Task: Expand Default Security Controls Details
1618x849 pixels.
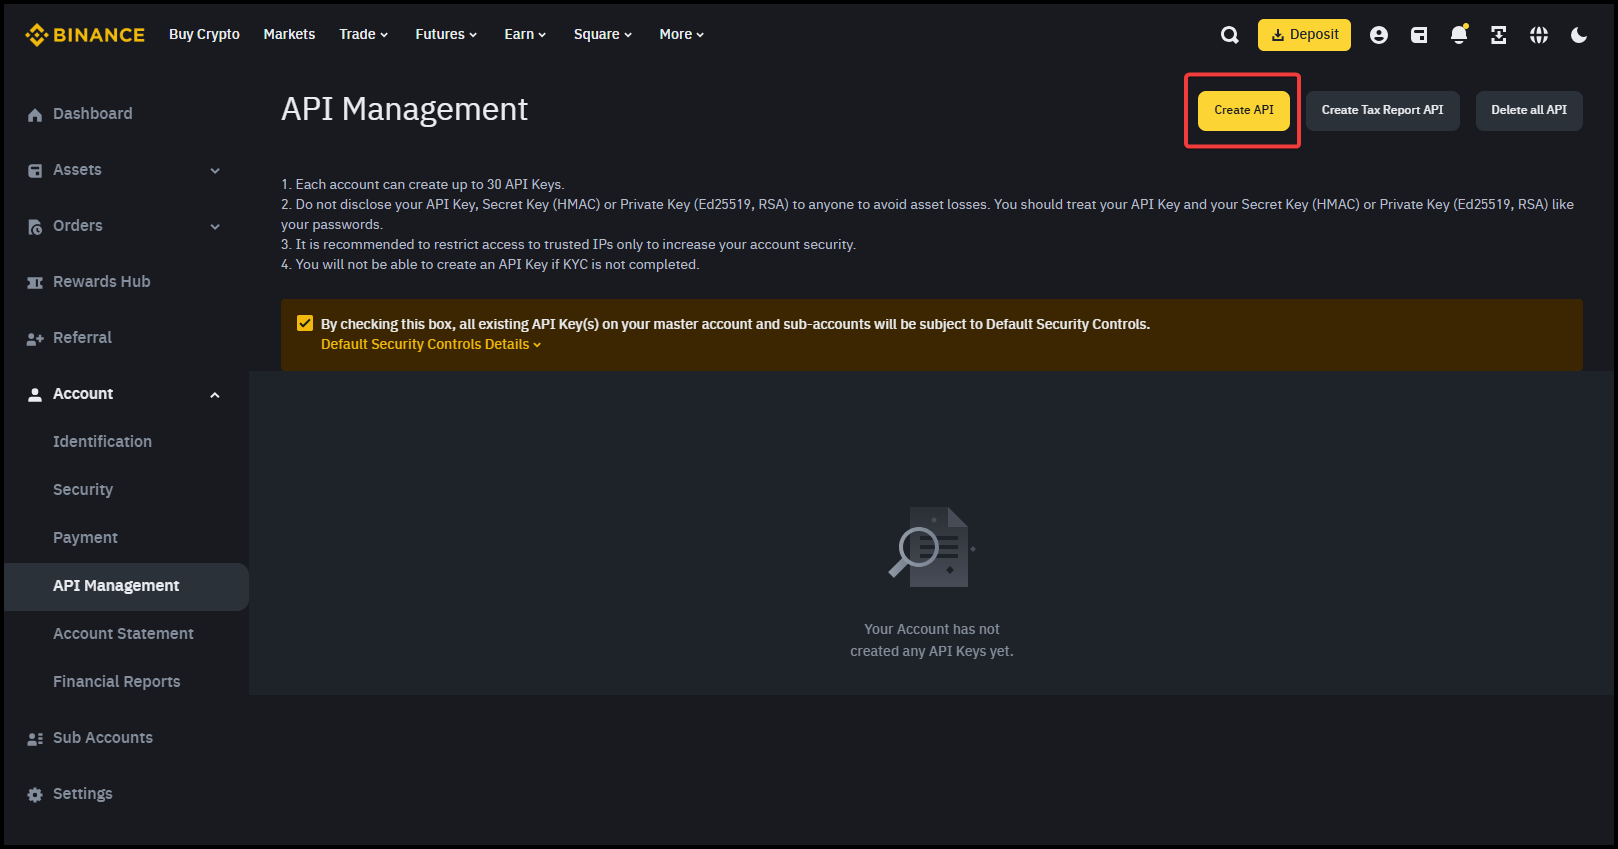Action: click(x=430, y=344)
